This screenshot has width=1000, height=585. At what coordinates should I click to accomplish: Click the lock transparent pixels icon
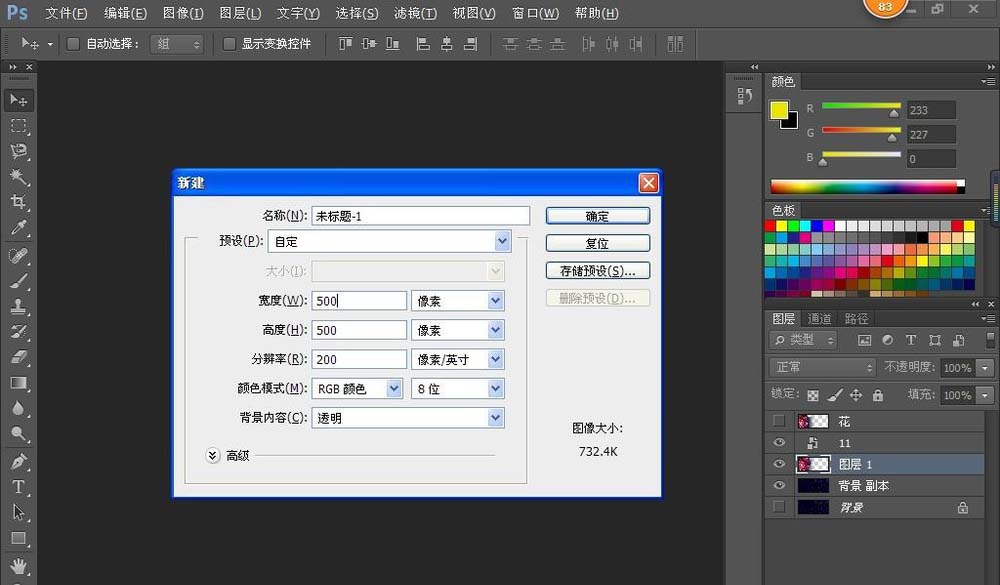point(813,395)
